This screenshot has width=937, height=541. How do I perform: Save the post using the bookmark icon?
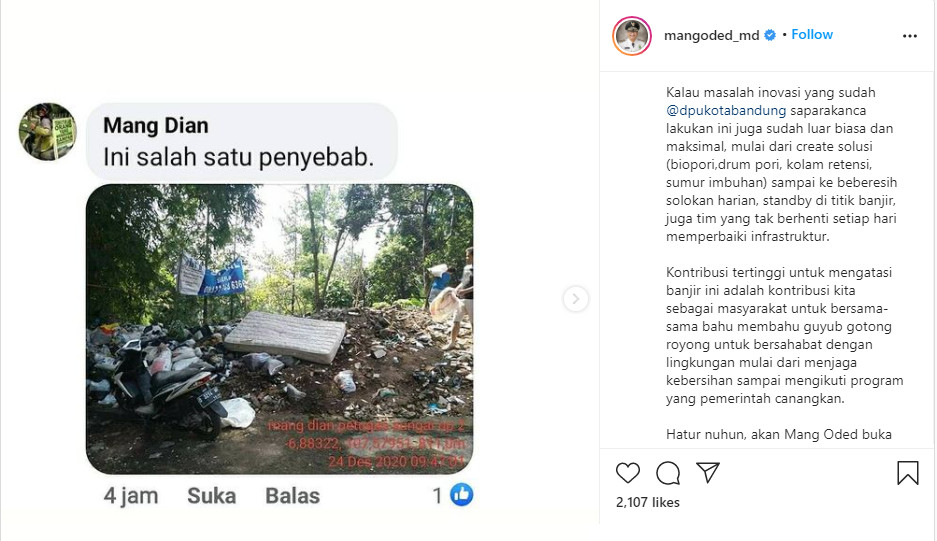pos(908,472)
